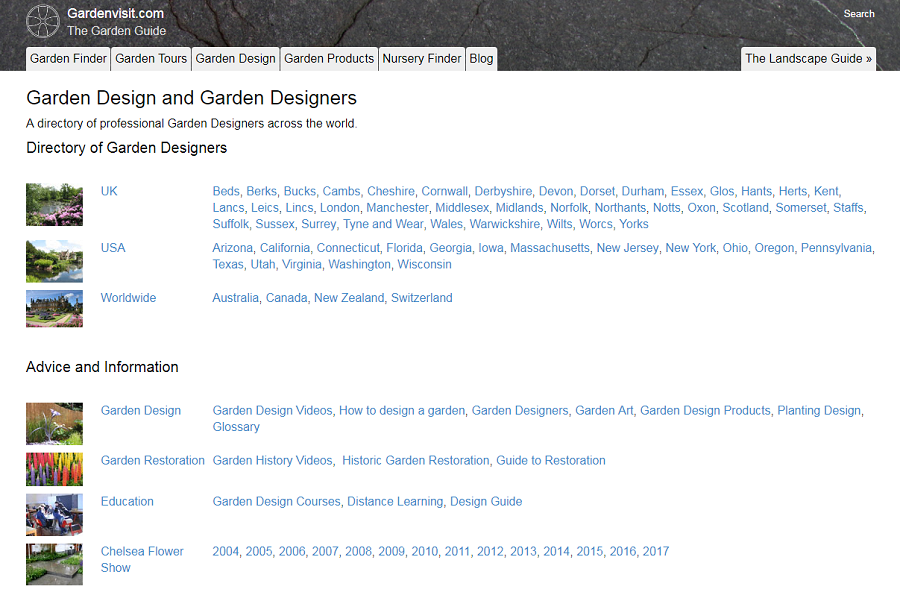The width and height of the screenshot is (900, 598).
Task: Click the Gardenvisit.com circular logo icon
Action: (43, 22)
